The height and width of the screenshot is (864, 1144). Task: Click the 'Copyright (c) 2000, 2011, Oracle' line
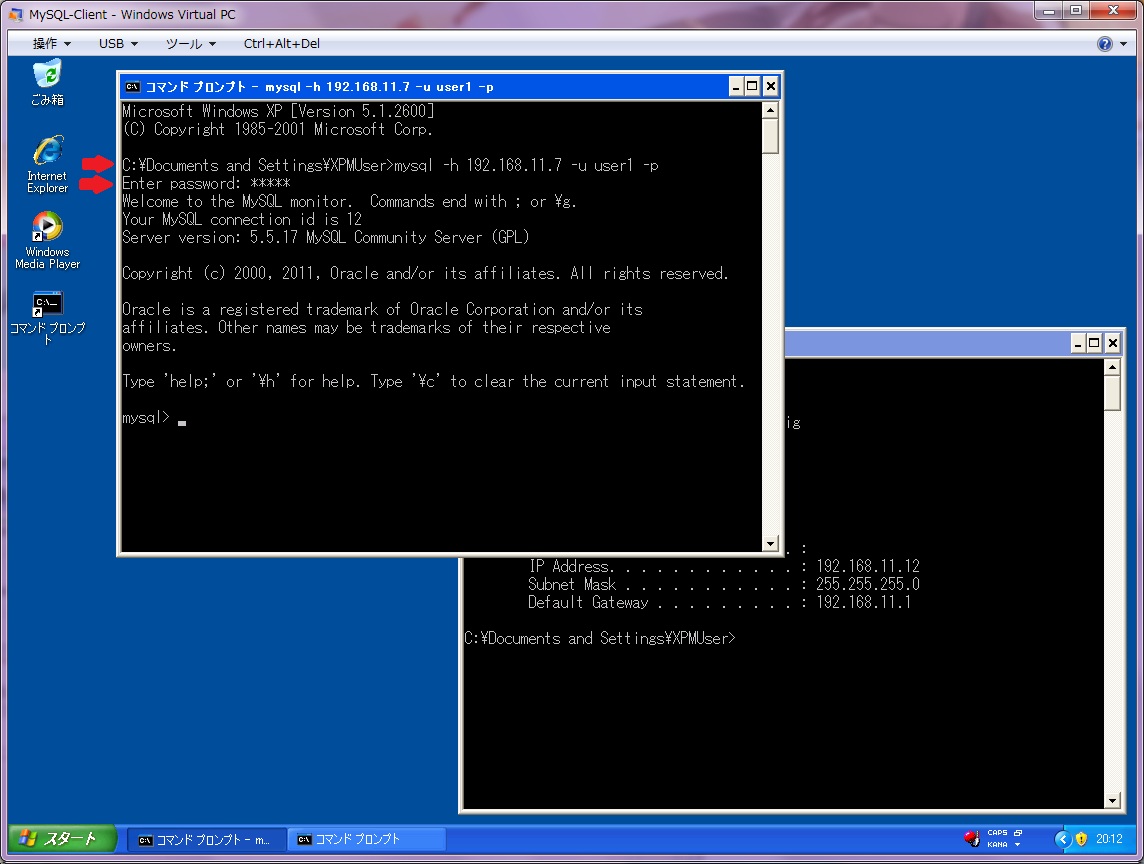pyautogui.click(x=425, y=274)
